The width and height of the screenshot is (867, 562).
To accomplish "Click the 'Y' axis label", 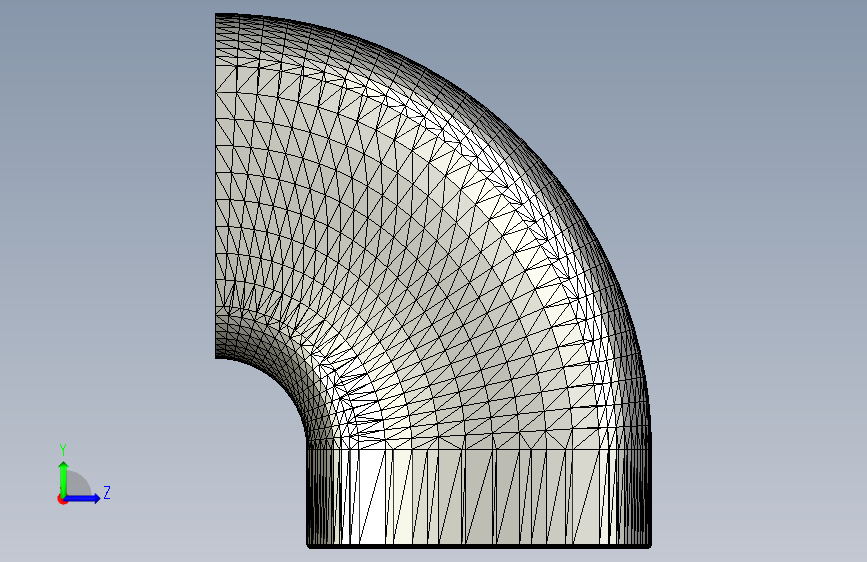I will coord(63,450).
